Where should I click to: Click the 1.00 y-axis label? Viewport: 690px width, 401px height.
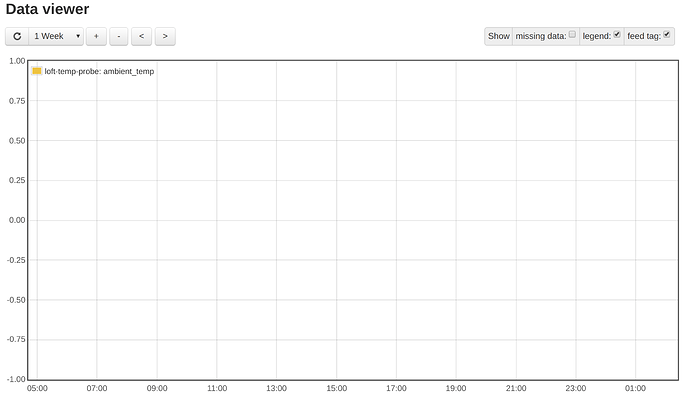[17, 61]
